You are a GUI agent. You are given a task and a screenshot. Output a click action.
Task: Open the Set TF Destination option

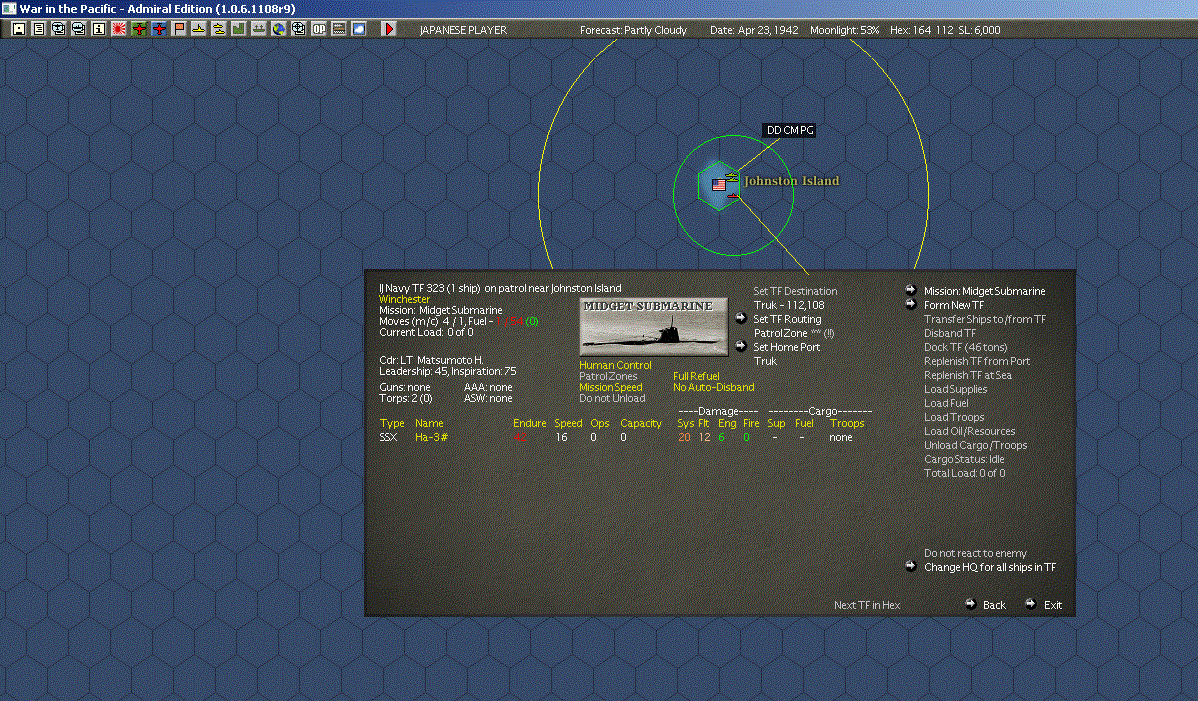[x=795, y=291]
